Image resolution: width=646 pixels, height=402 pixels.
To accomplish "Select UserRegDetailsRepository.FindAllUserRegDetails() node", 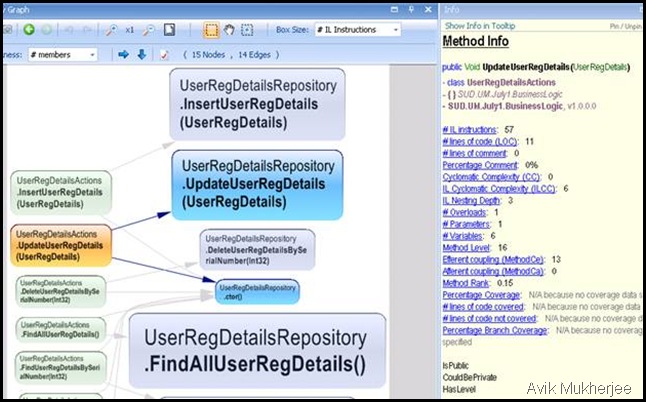I will tap(257, 351).
